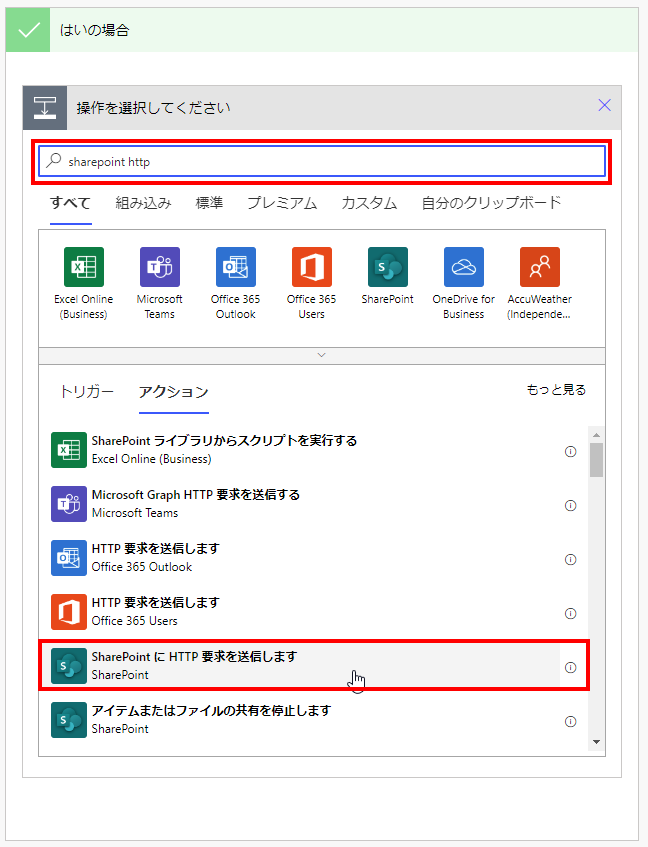Click the Teams icon of Graph HTTP row
Image resolution: width=648 pixels, height=847 pixels.
pos(69,503)
